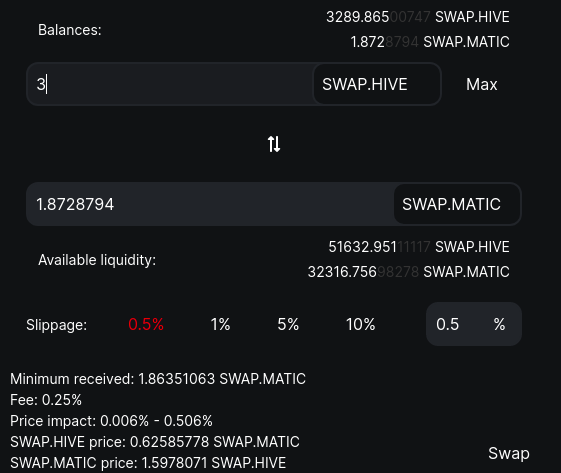The height and width of the screenshot is (473, 561).
Task: Open the SWAP.HIVE token selector
Action: (x=377, y=84)
